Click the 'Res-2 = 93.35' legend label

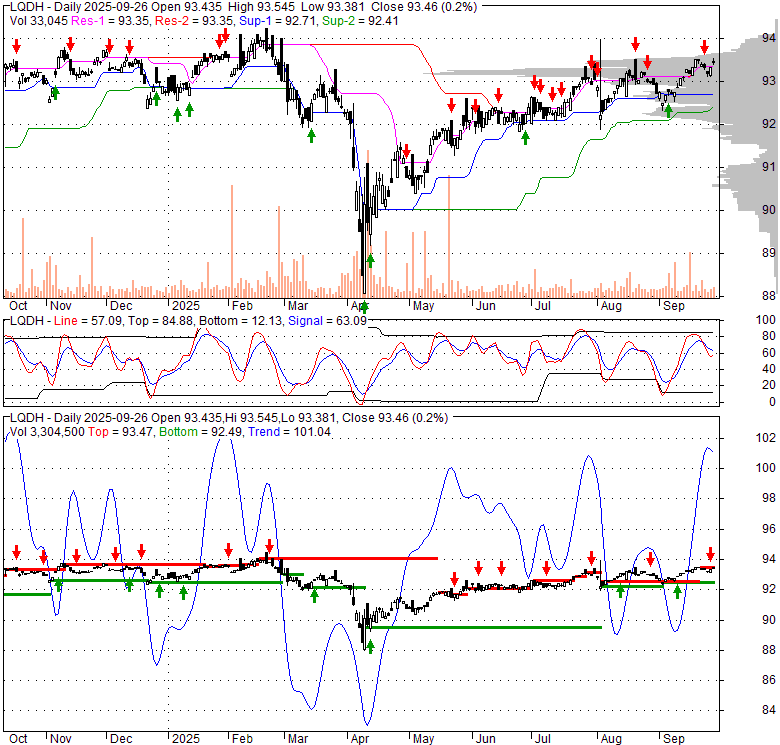(x=195, y=21)
